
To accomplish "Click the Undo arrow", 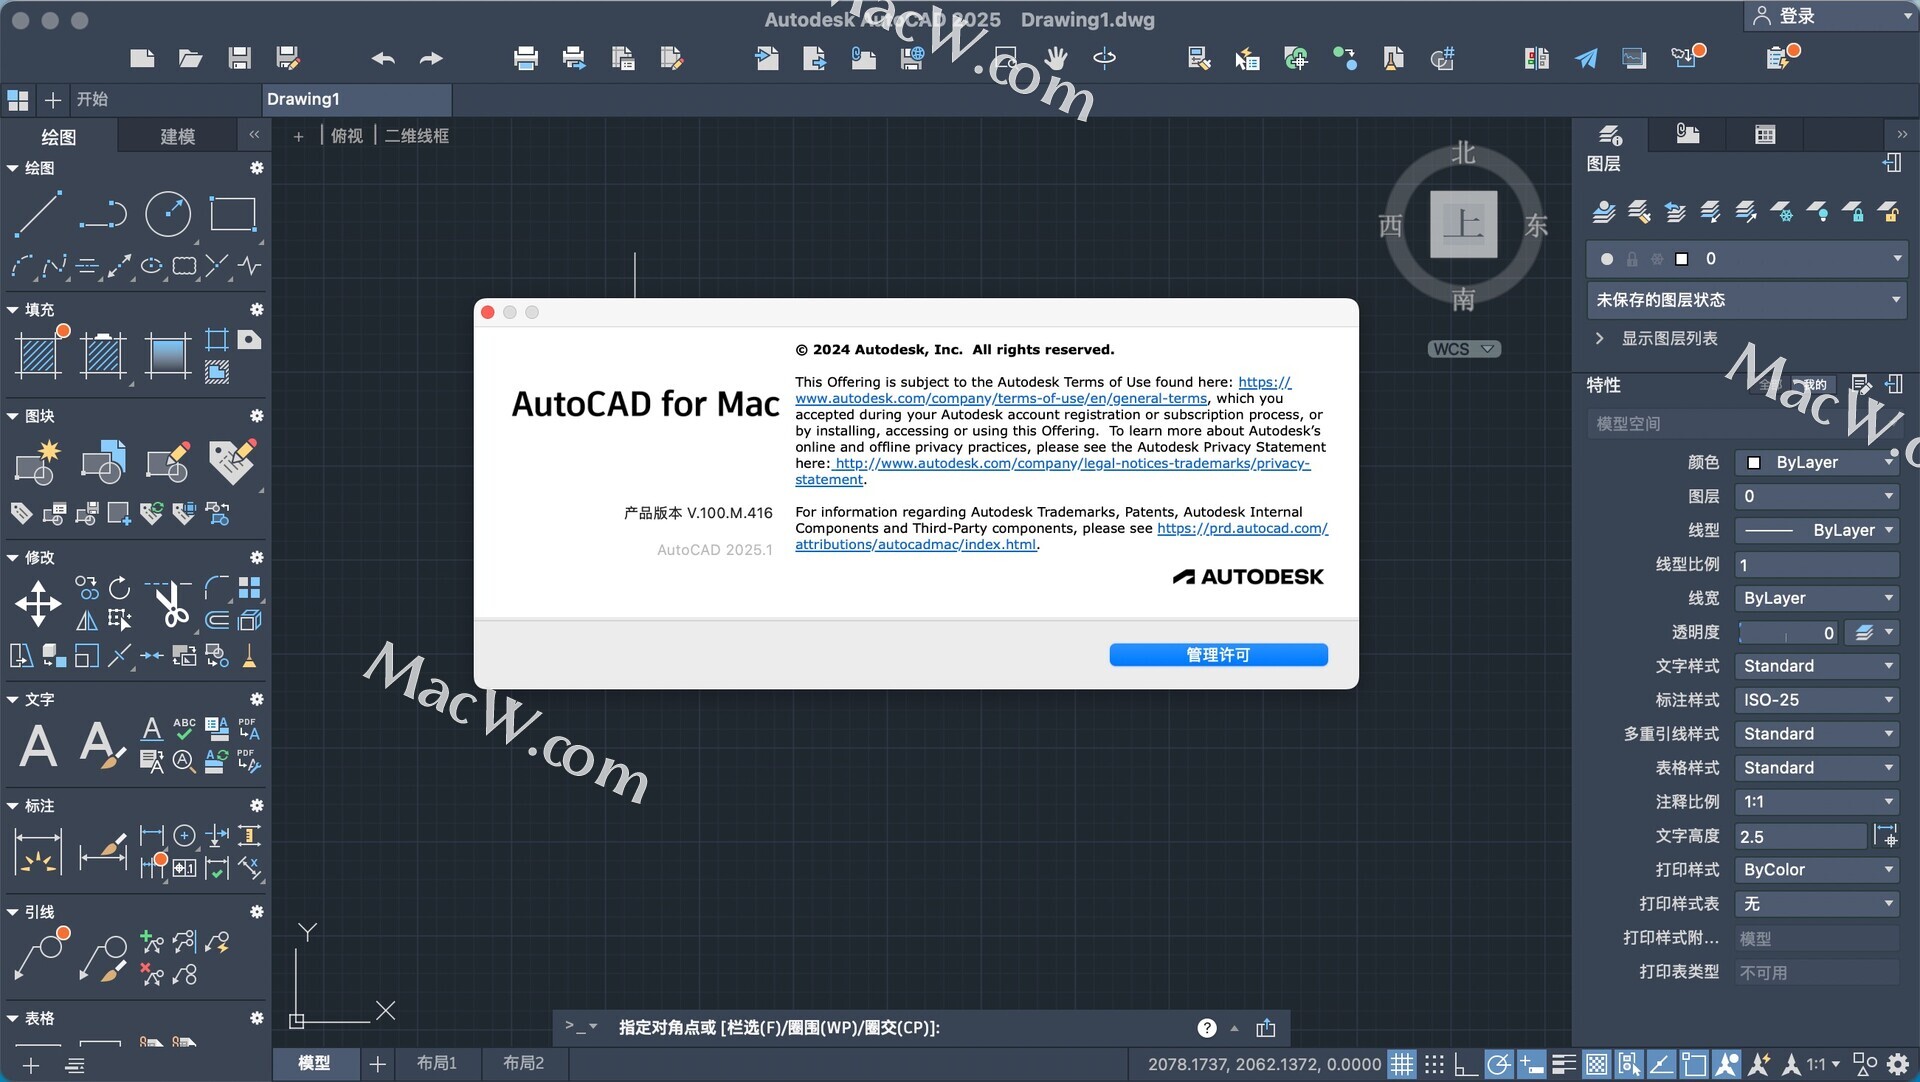I will (x=383, y=59).
